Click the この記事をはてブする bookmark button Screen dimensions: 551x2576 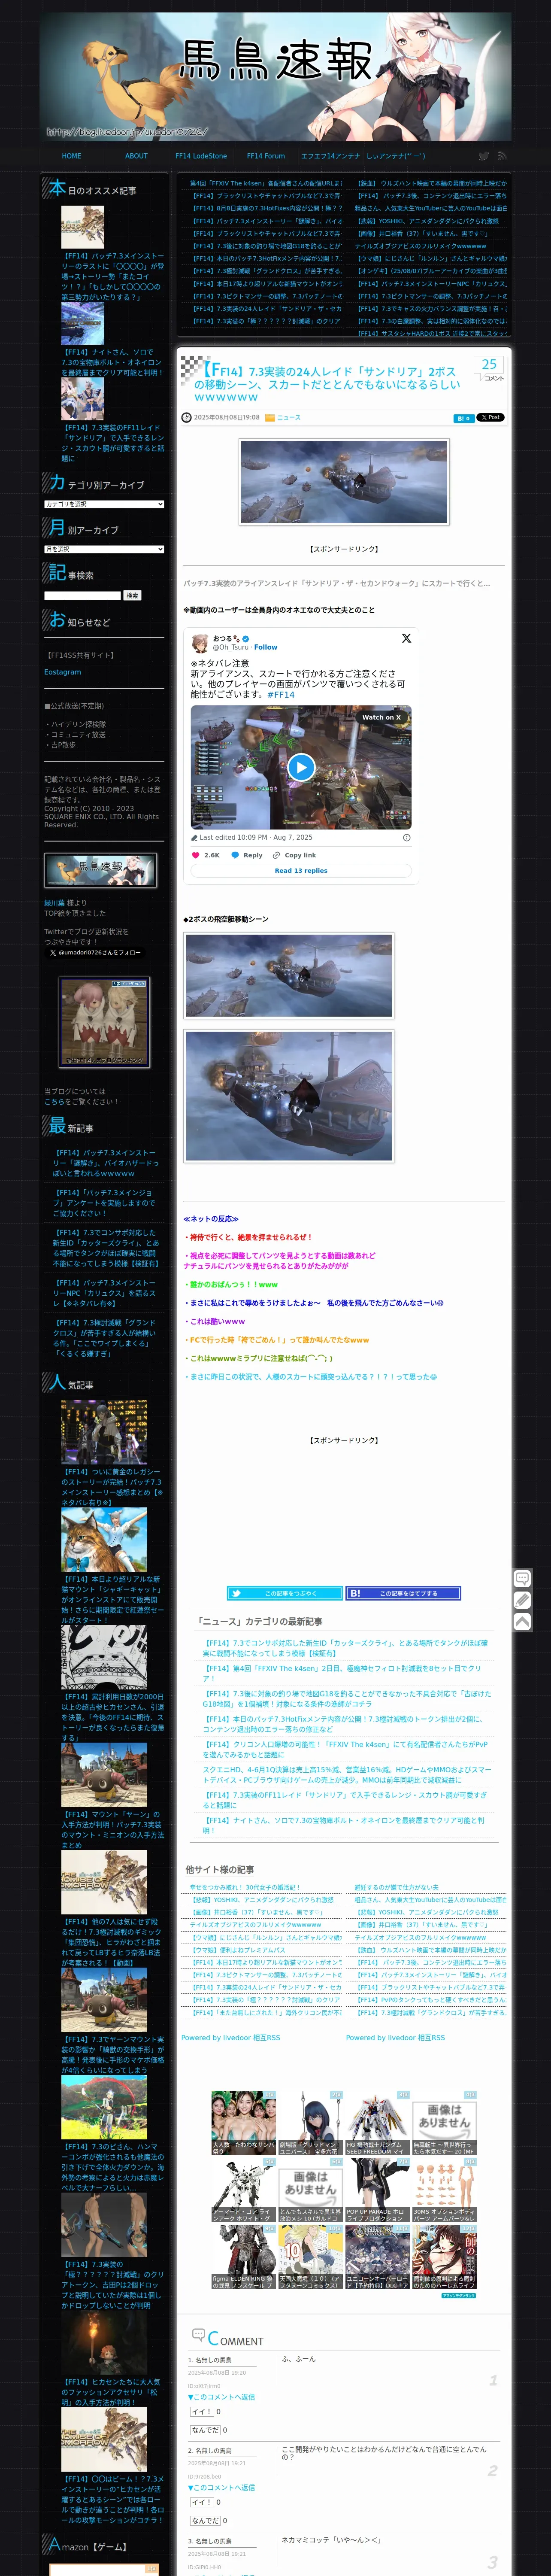[x=403, y=1593]
